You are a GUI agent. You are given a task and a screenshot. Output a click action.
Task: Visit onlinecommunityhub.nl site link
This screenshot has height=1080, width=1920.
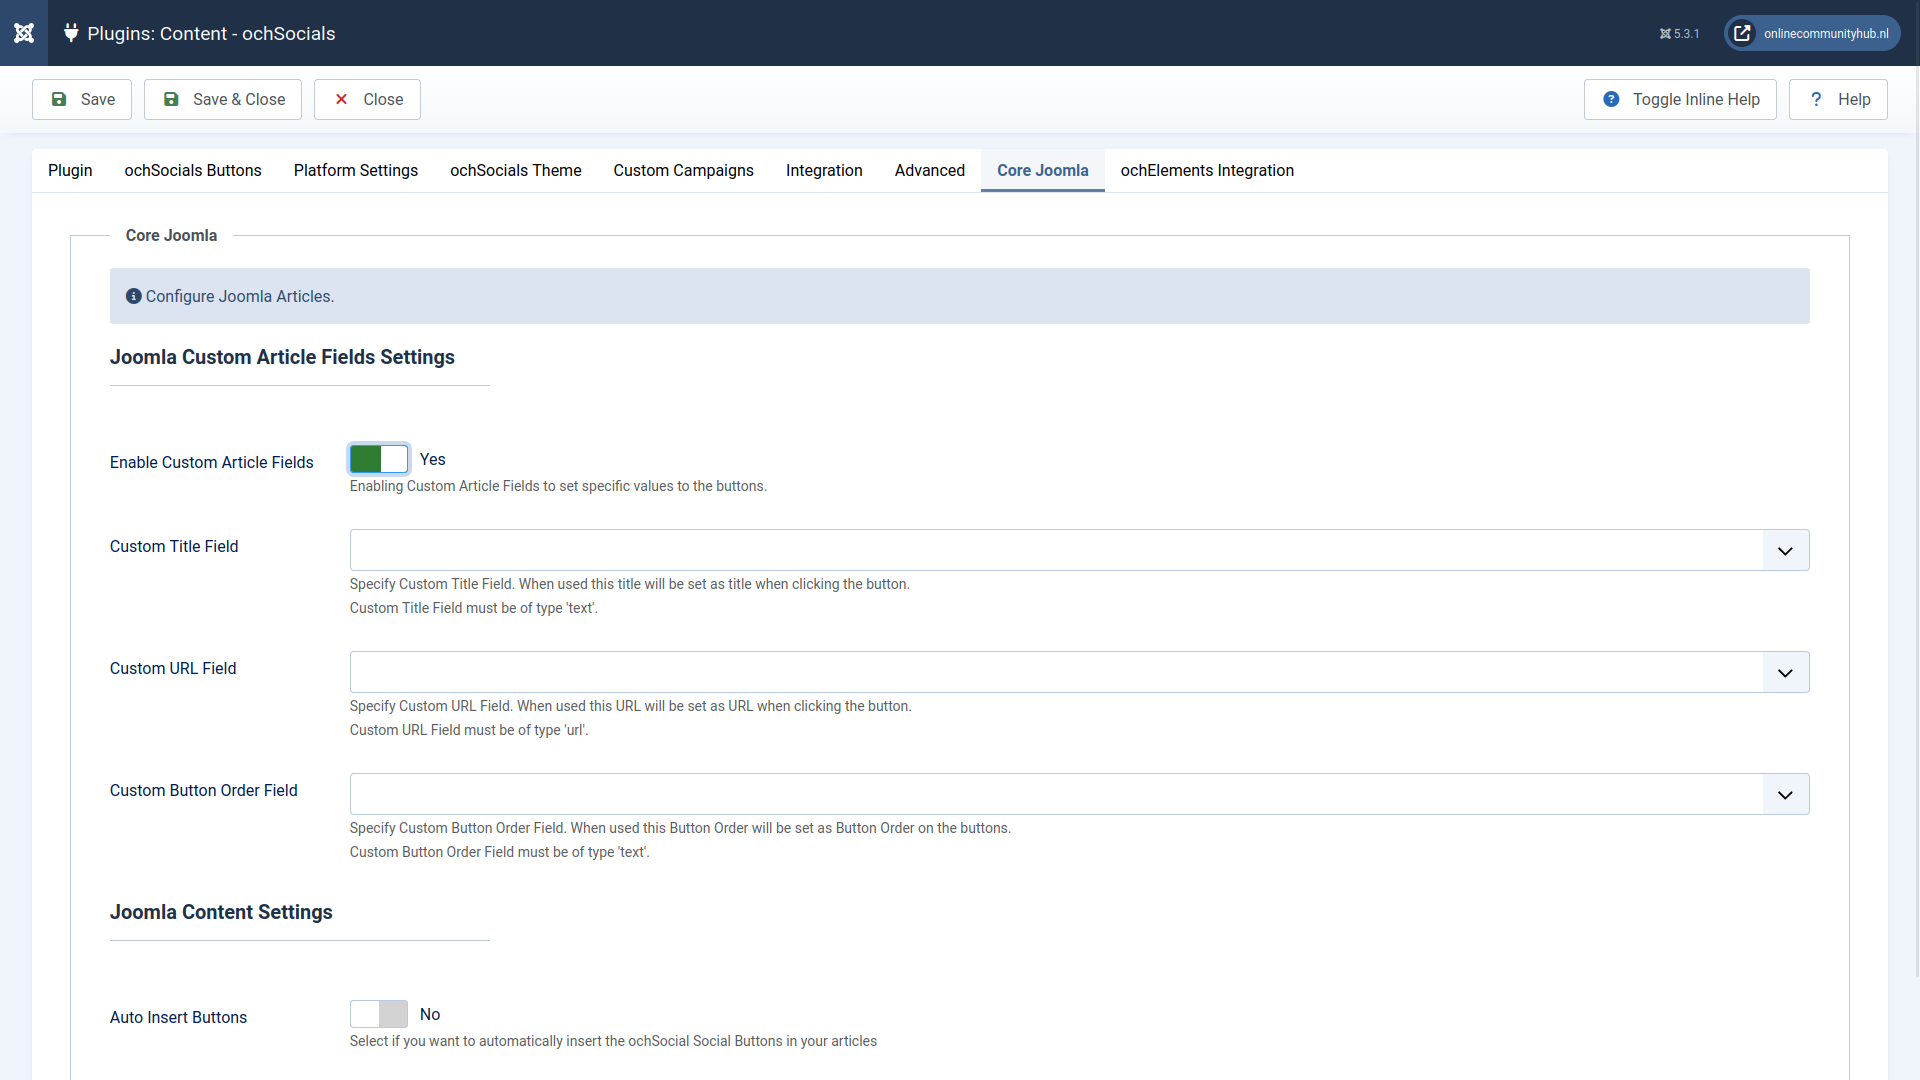point(1812,33)
